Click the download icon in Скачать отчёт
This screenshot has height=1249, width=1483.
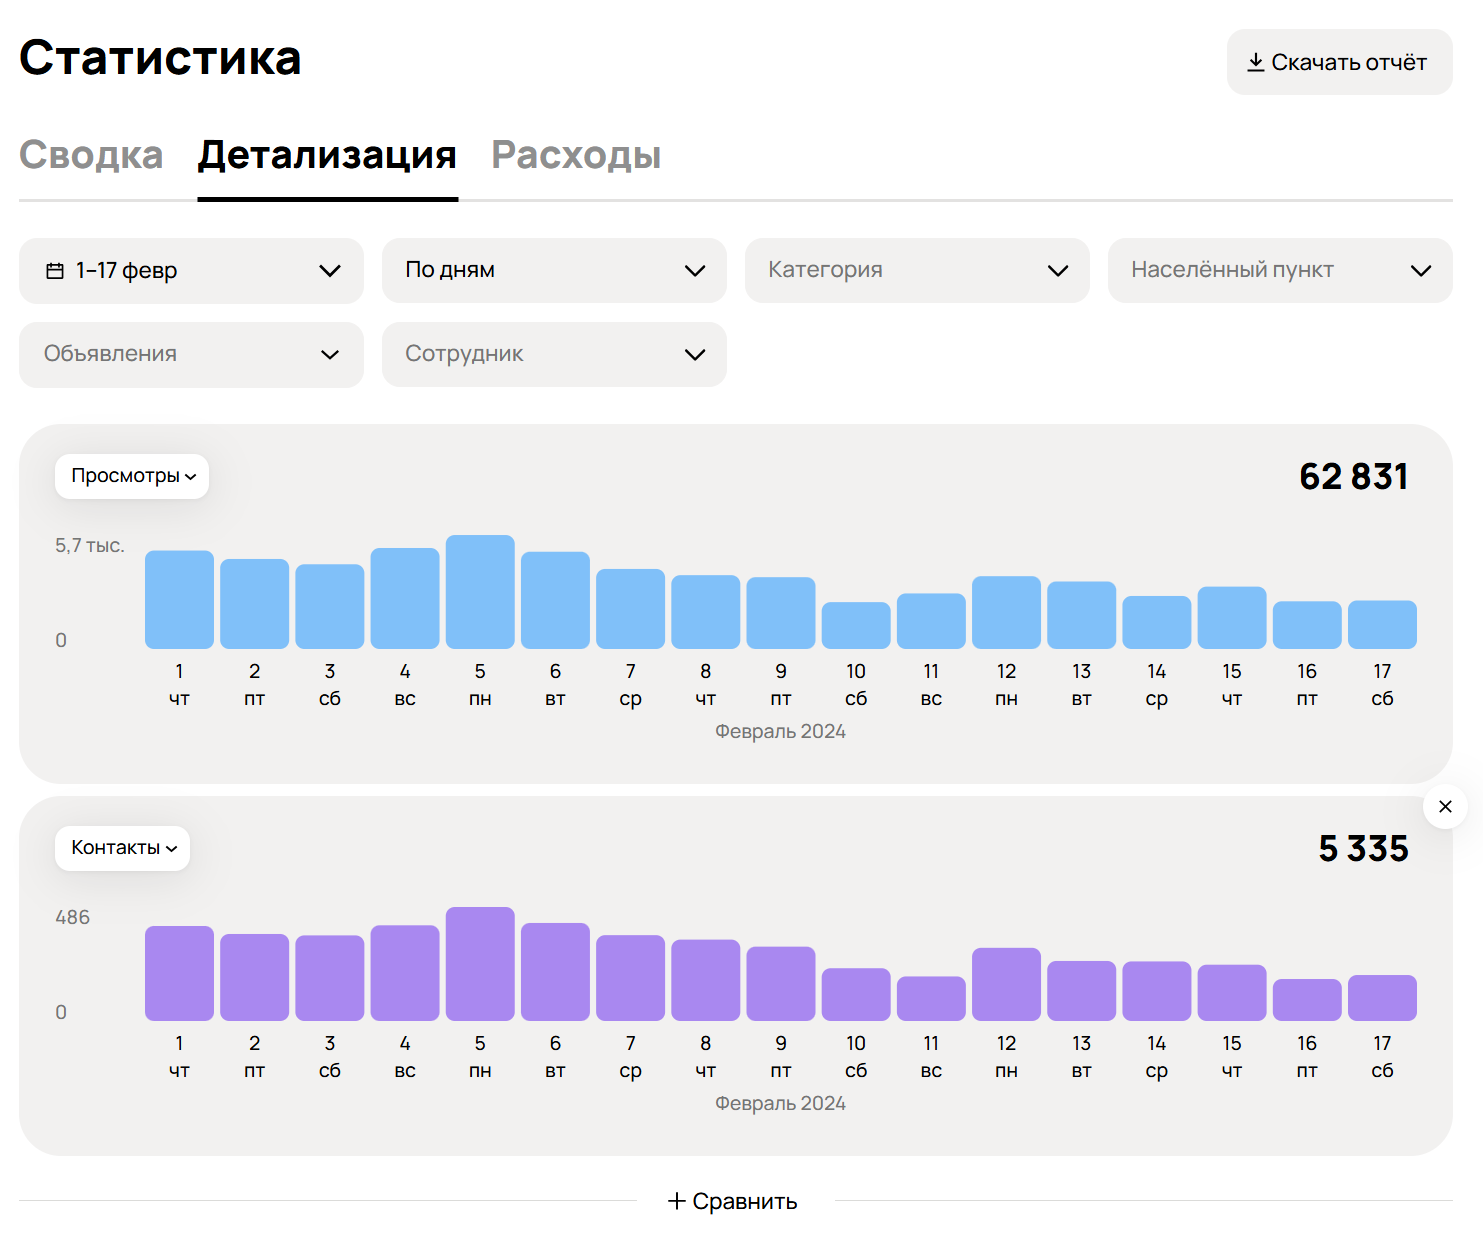pyautogui.click(x=1255, y=63)
